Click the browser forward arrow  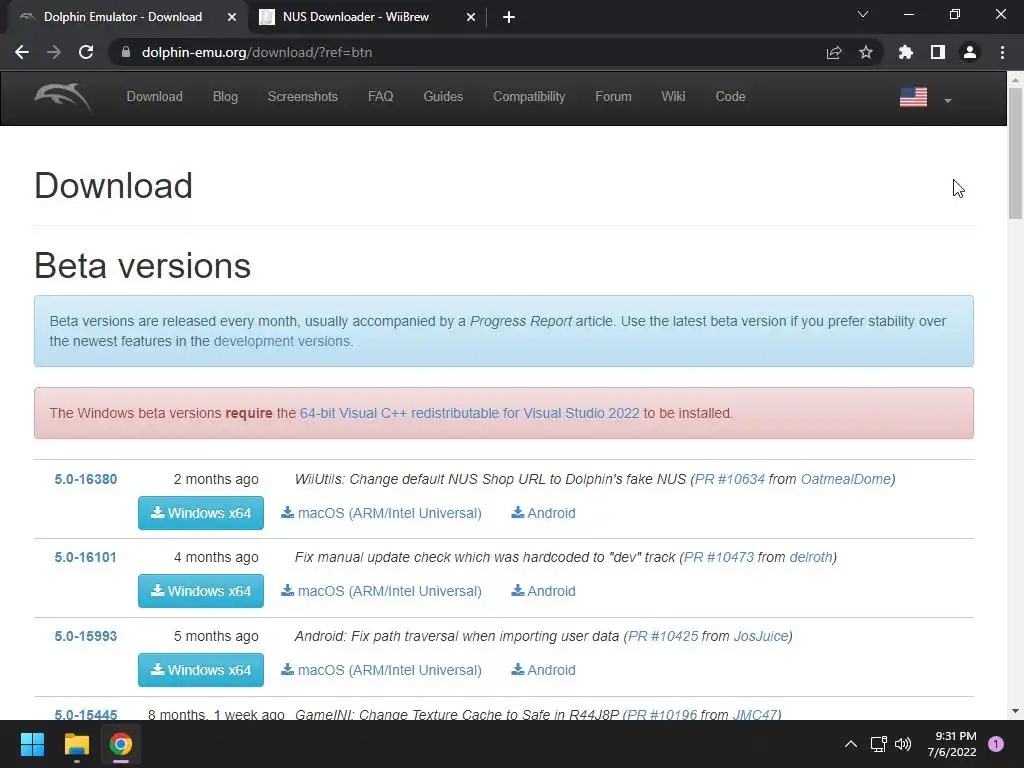pyautogui.click(x=54, y=52)
